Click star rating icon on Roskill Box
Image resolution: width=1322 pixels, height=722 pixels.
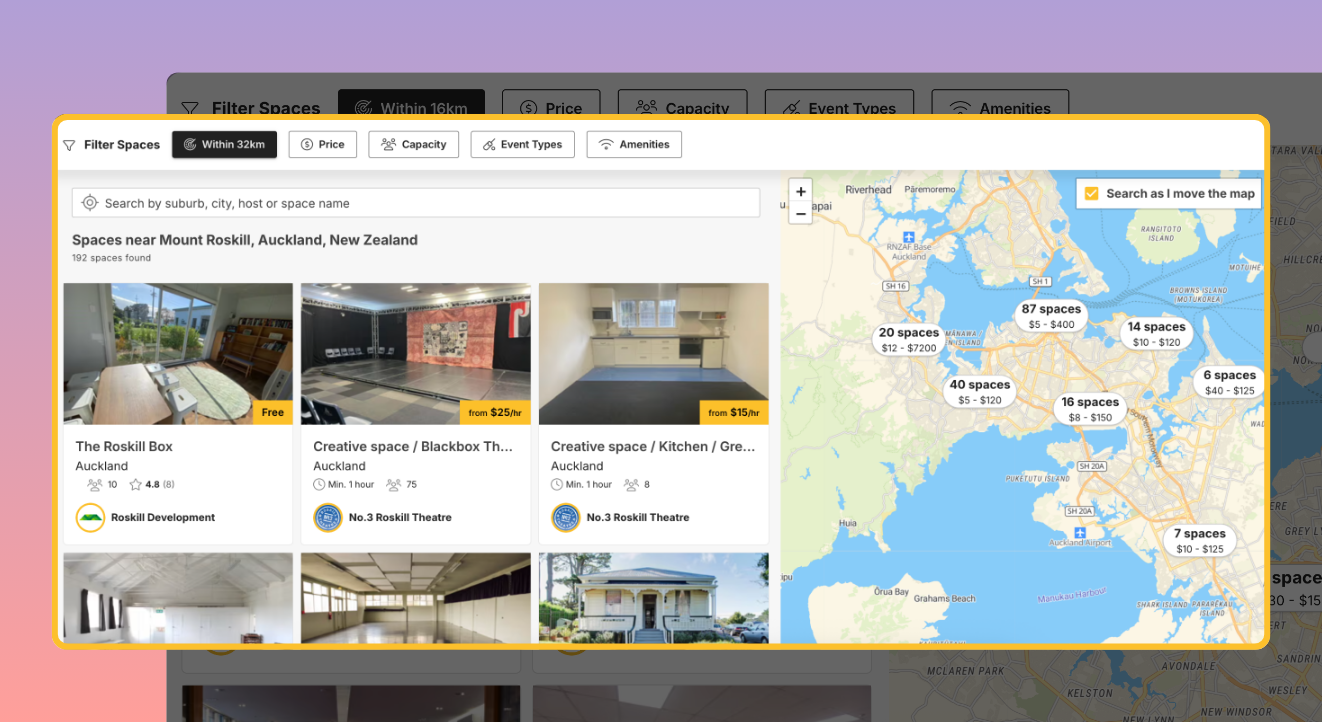tap(135, 485)
